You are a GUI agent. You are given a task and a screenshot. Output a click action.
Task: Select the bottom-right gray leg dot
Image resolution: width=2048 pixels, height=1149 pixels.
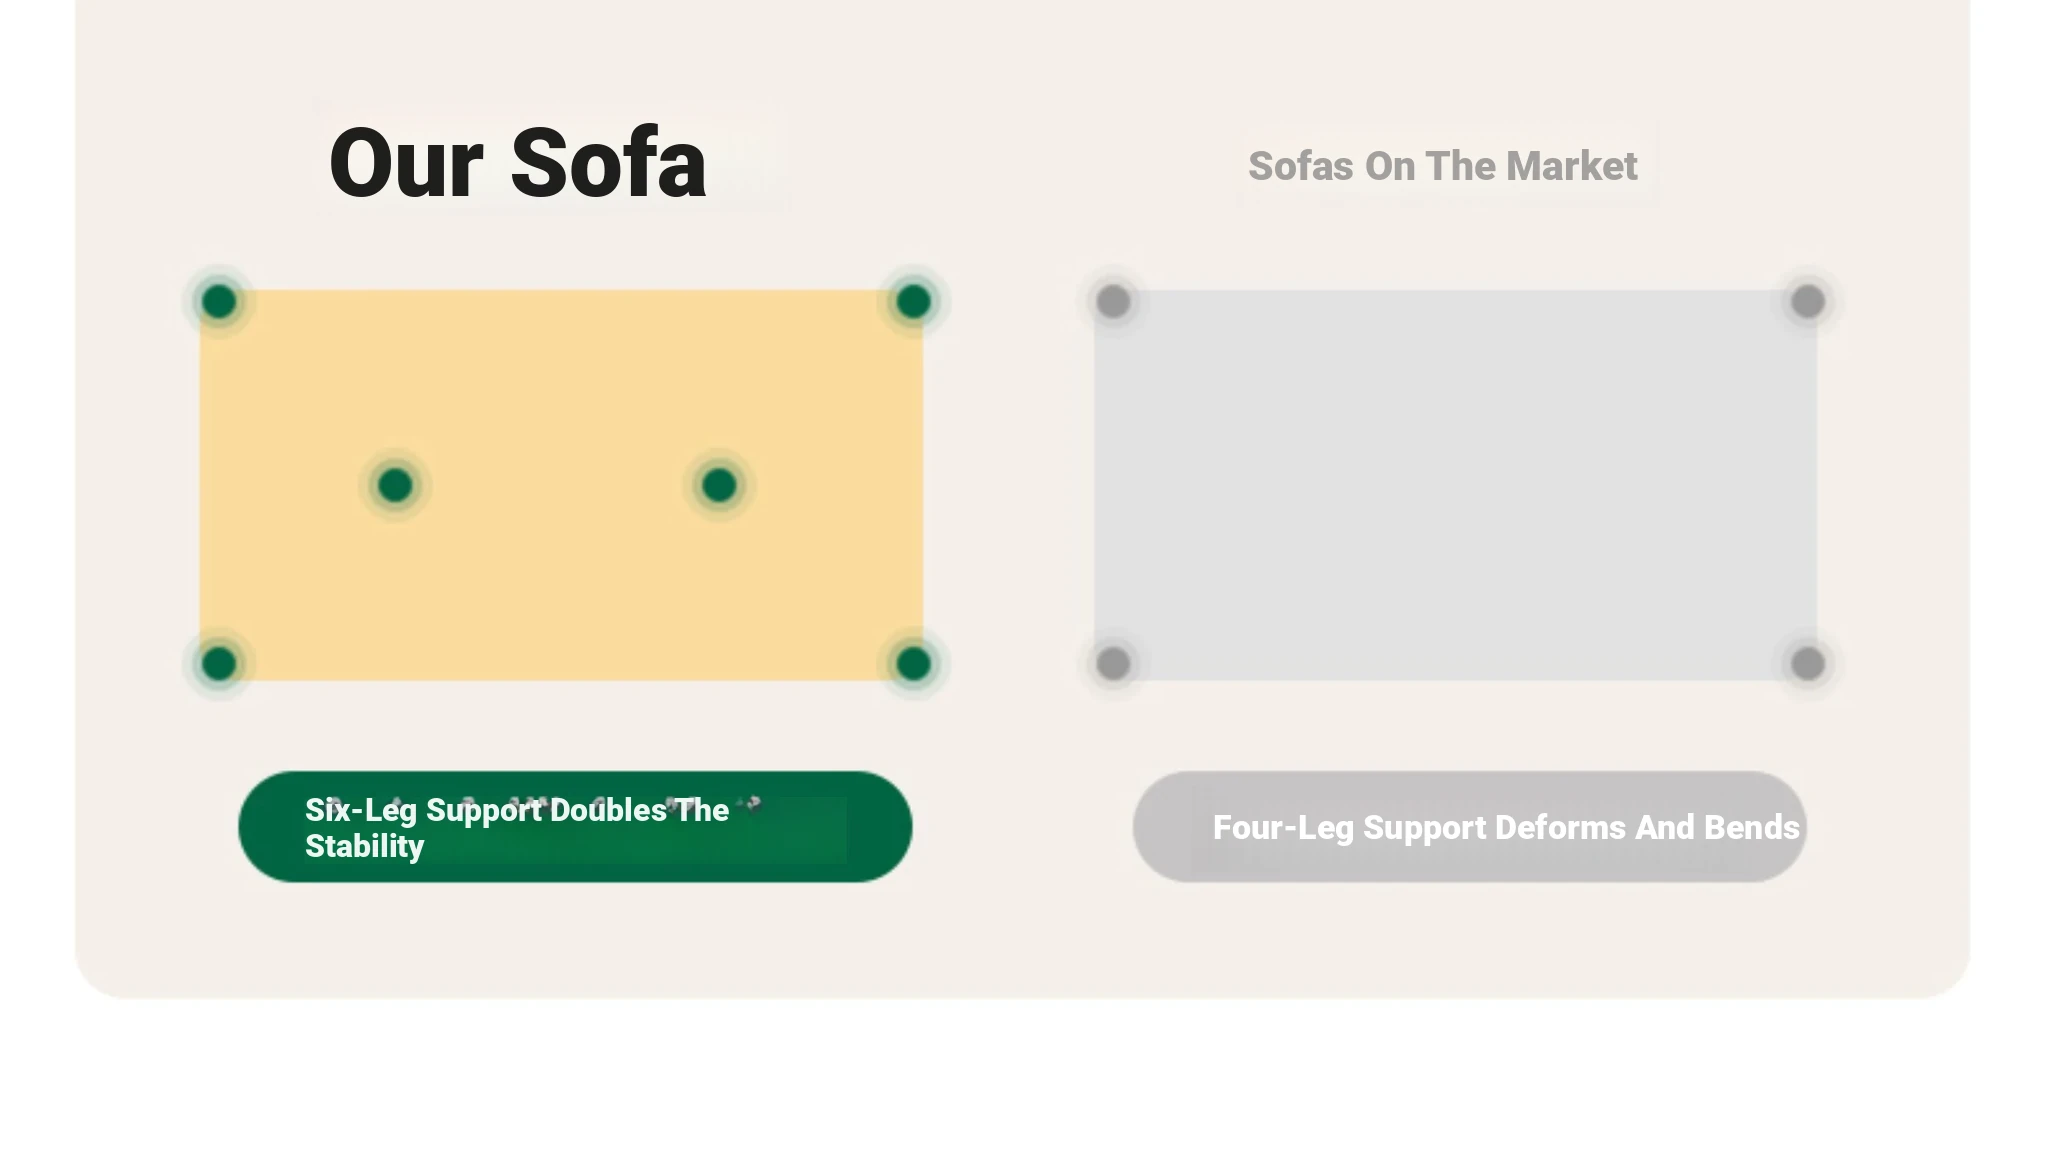click(1807, 663)
